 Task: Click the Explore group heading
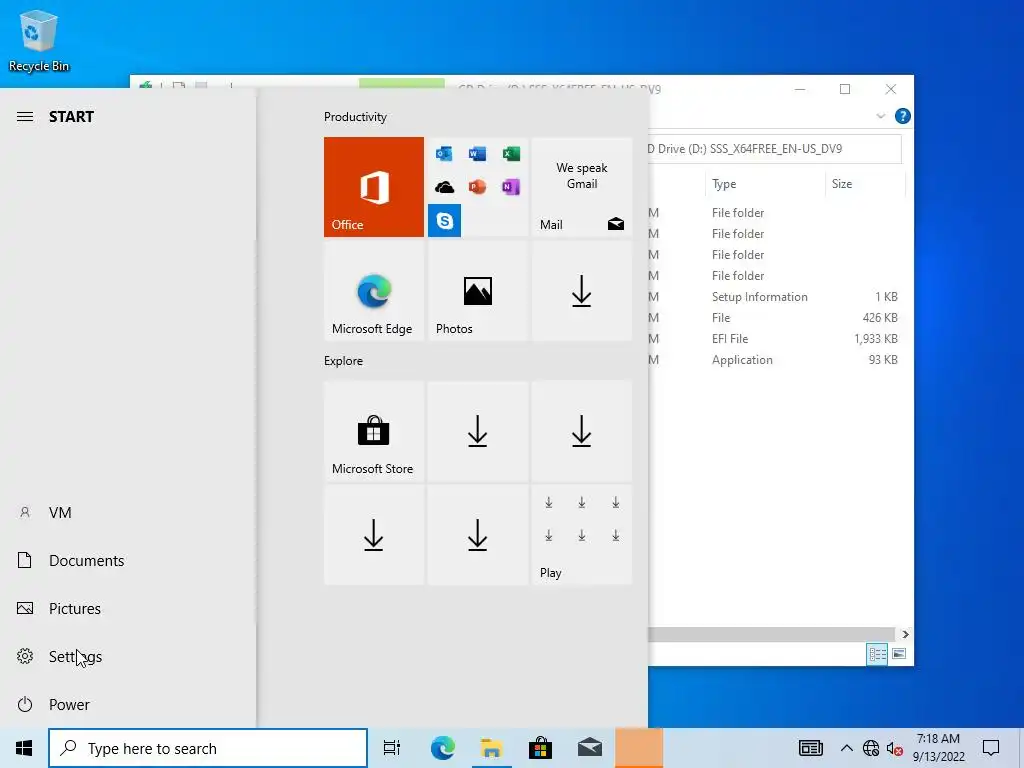click(x=344, y=361)
